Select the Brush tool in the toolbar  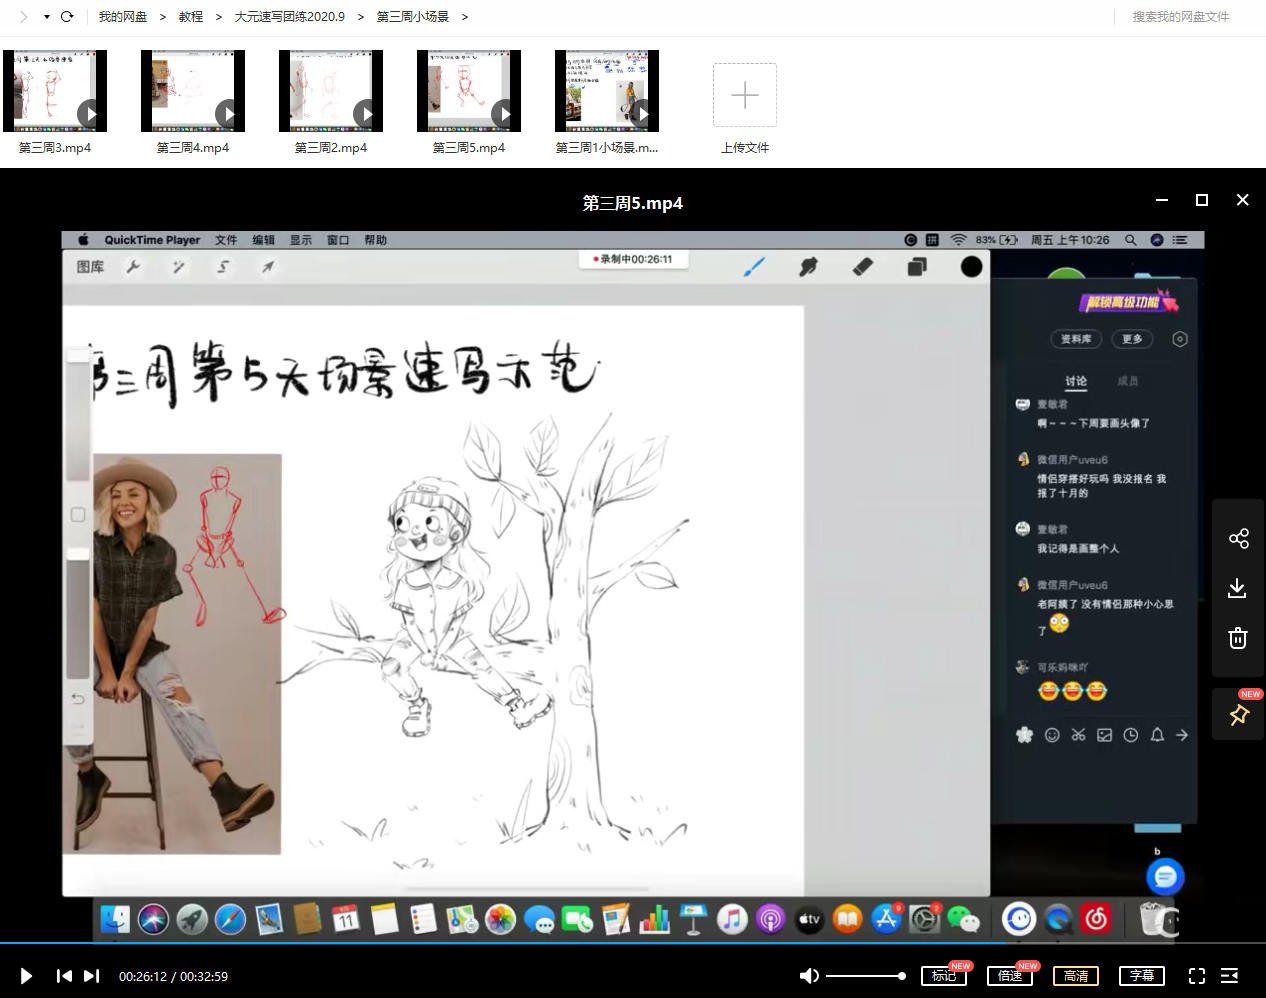click(x=755, y=266)
